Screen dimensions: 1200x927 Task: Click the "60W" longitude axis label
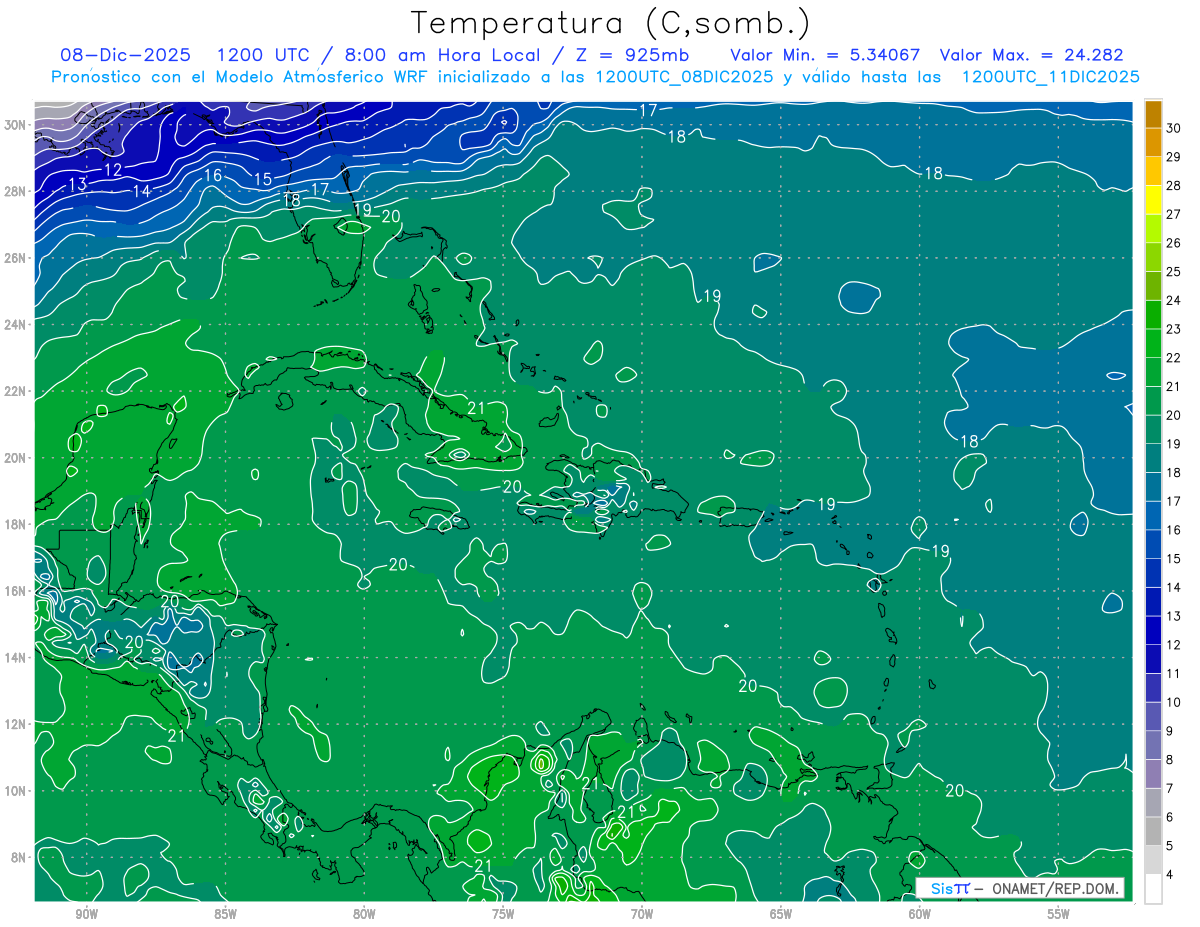coord(920,914)
